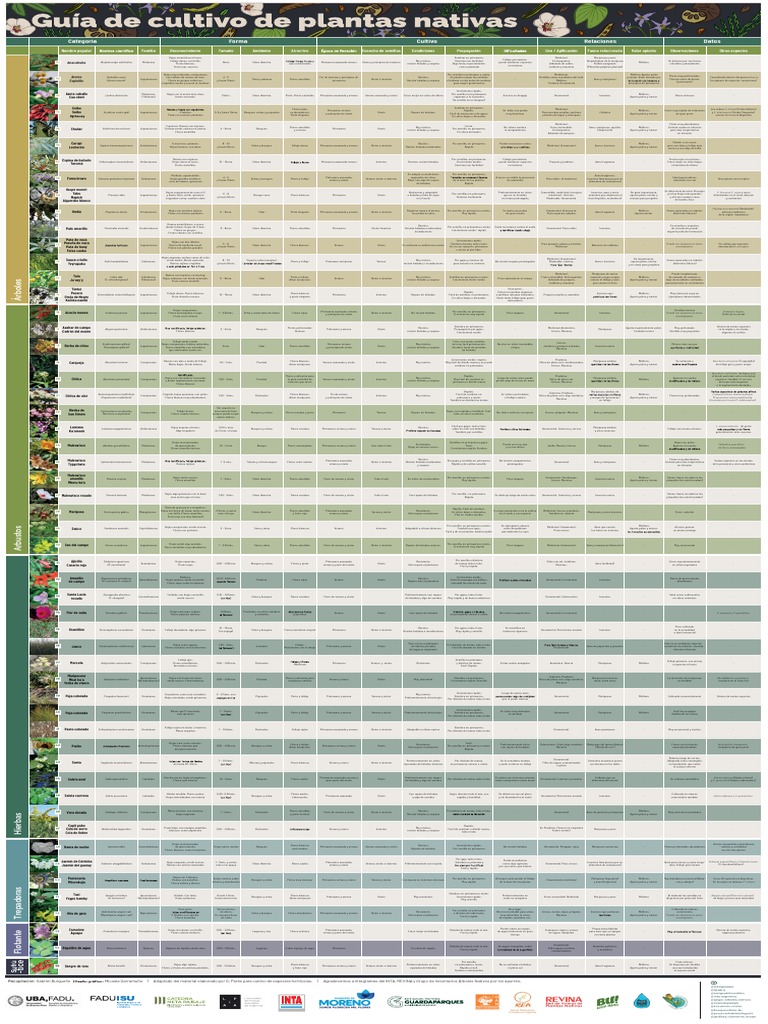Select the Sen del campo name cell
The width and height of the screenshot is (768, 1024).
(x=76, y=545)
